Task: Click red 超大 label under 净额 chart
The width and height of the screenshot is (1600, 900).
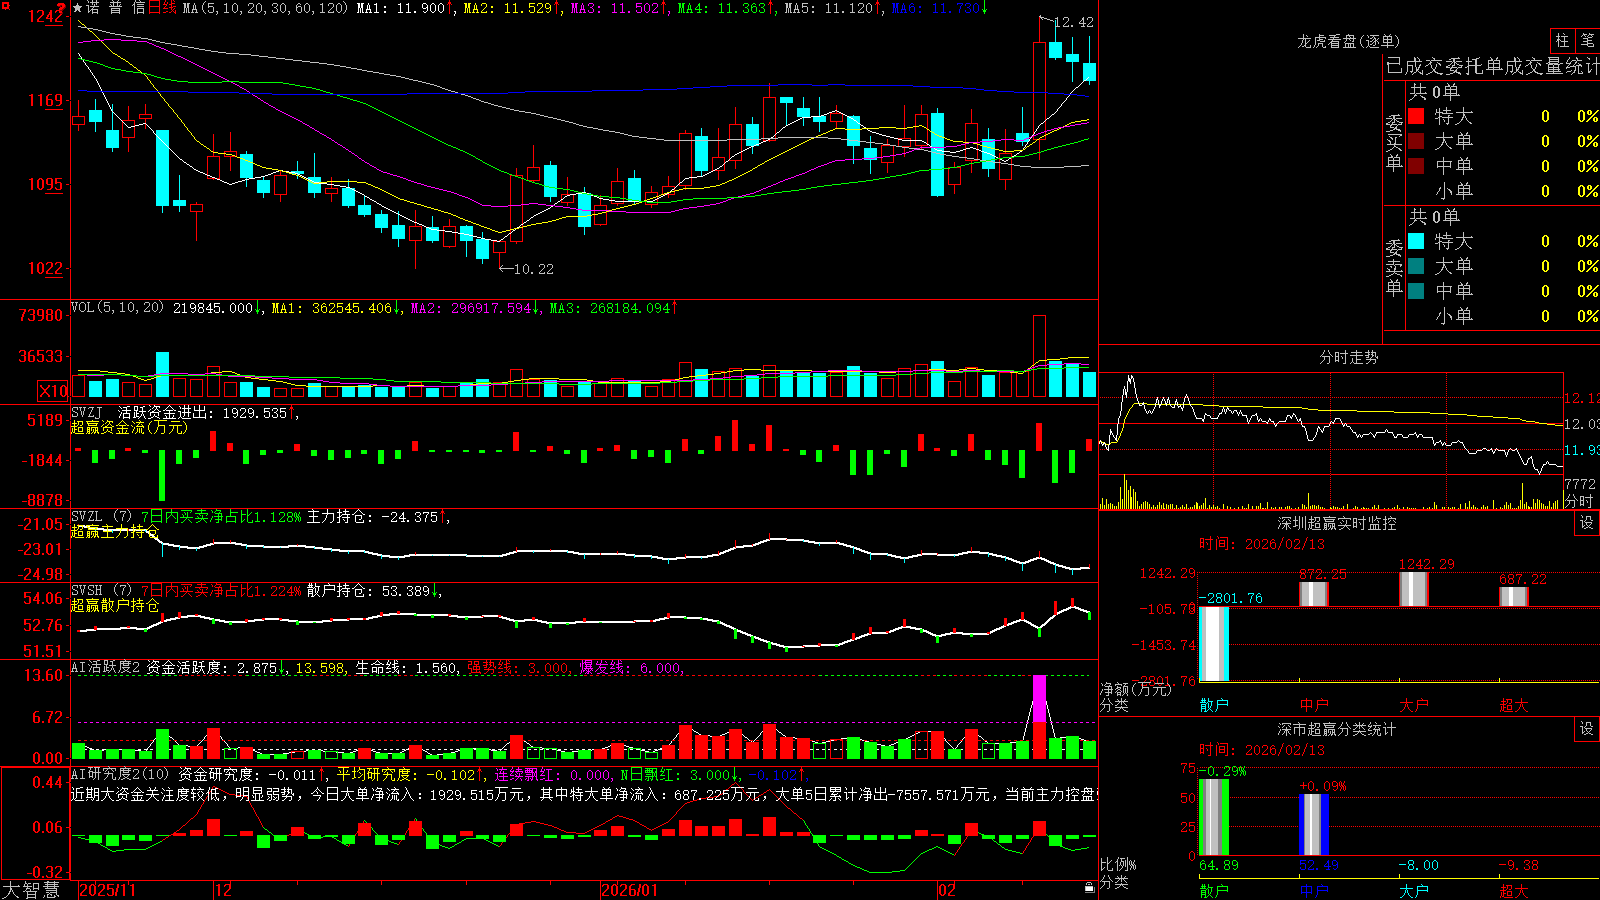Action: point(1514,705)
